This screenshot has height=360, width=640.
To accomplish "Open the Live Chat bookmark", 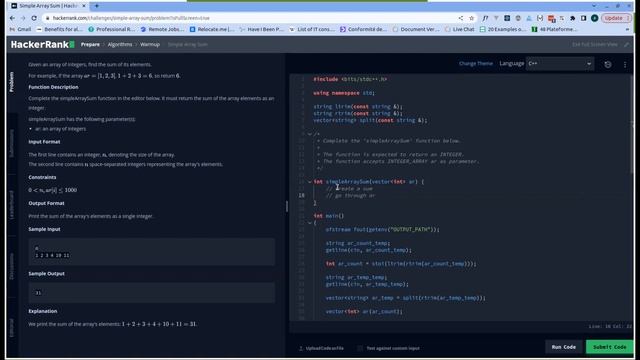I will pos(460,29).
